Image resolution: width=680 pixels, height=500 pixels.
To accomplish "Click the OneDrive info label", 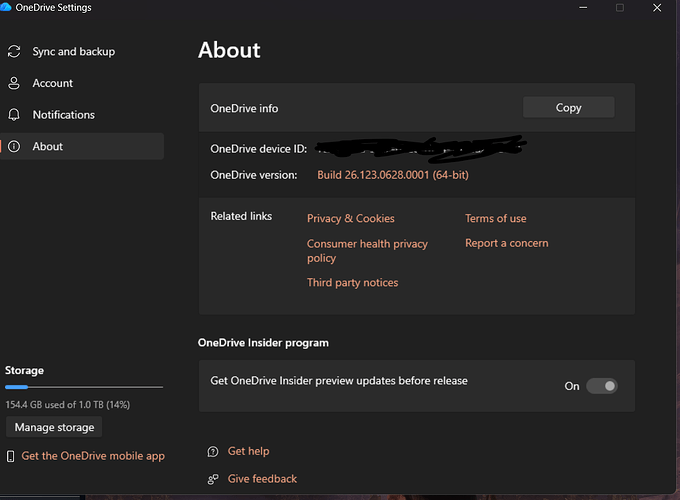I will [244, 108].
